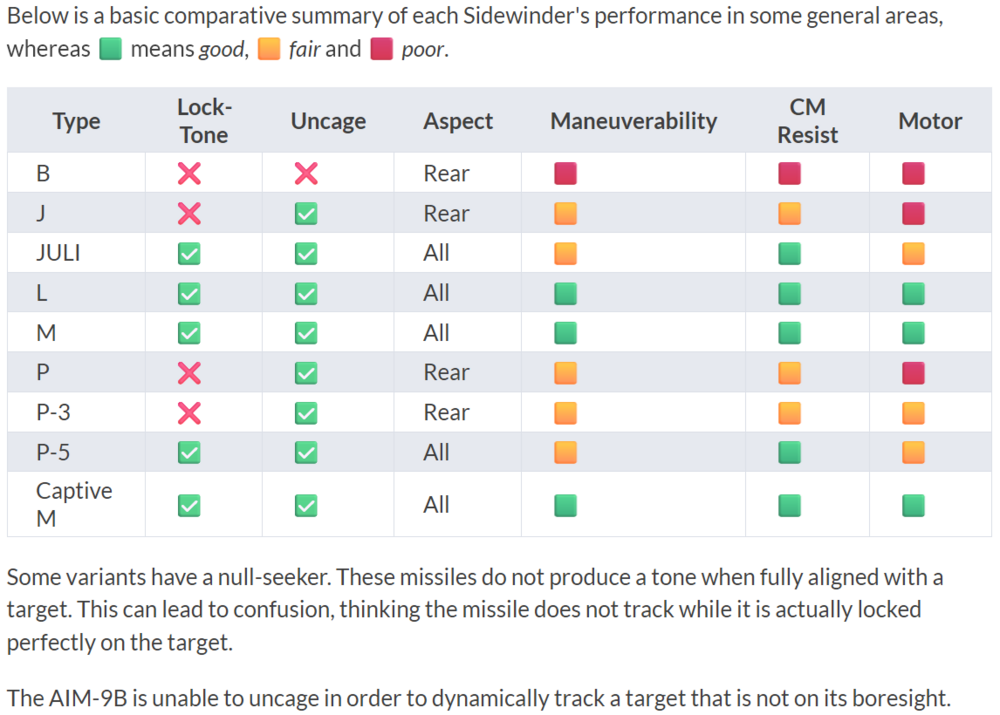
Task: Click the red X in P-3 row Lock-Tone
Action: [x=189, y=413]
